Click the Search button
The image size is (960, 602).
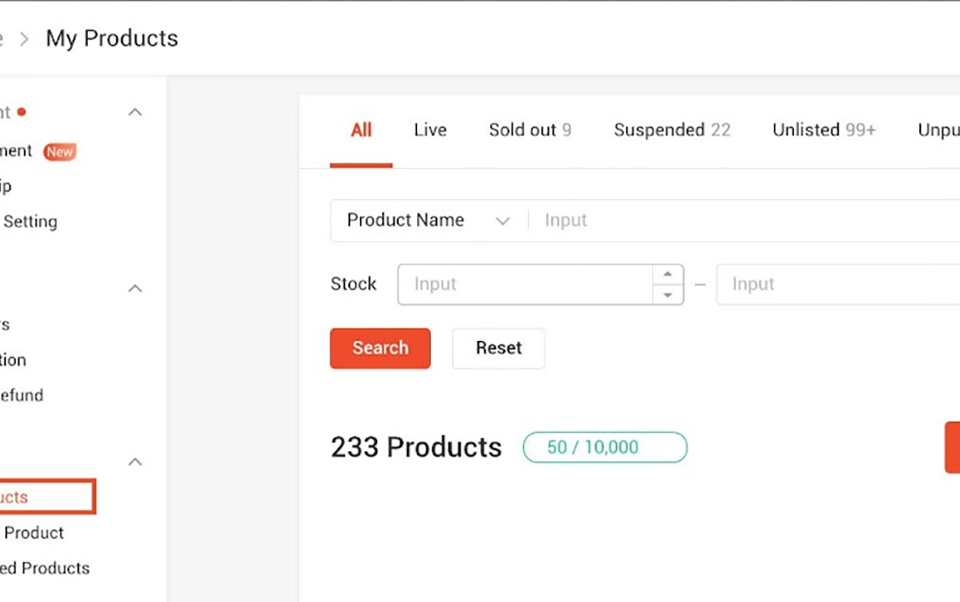click(380, 348)
